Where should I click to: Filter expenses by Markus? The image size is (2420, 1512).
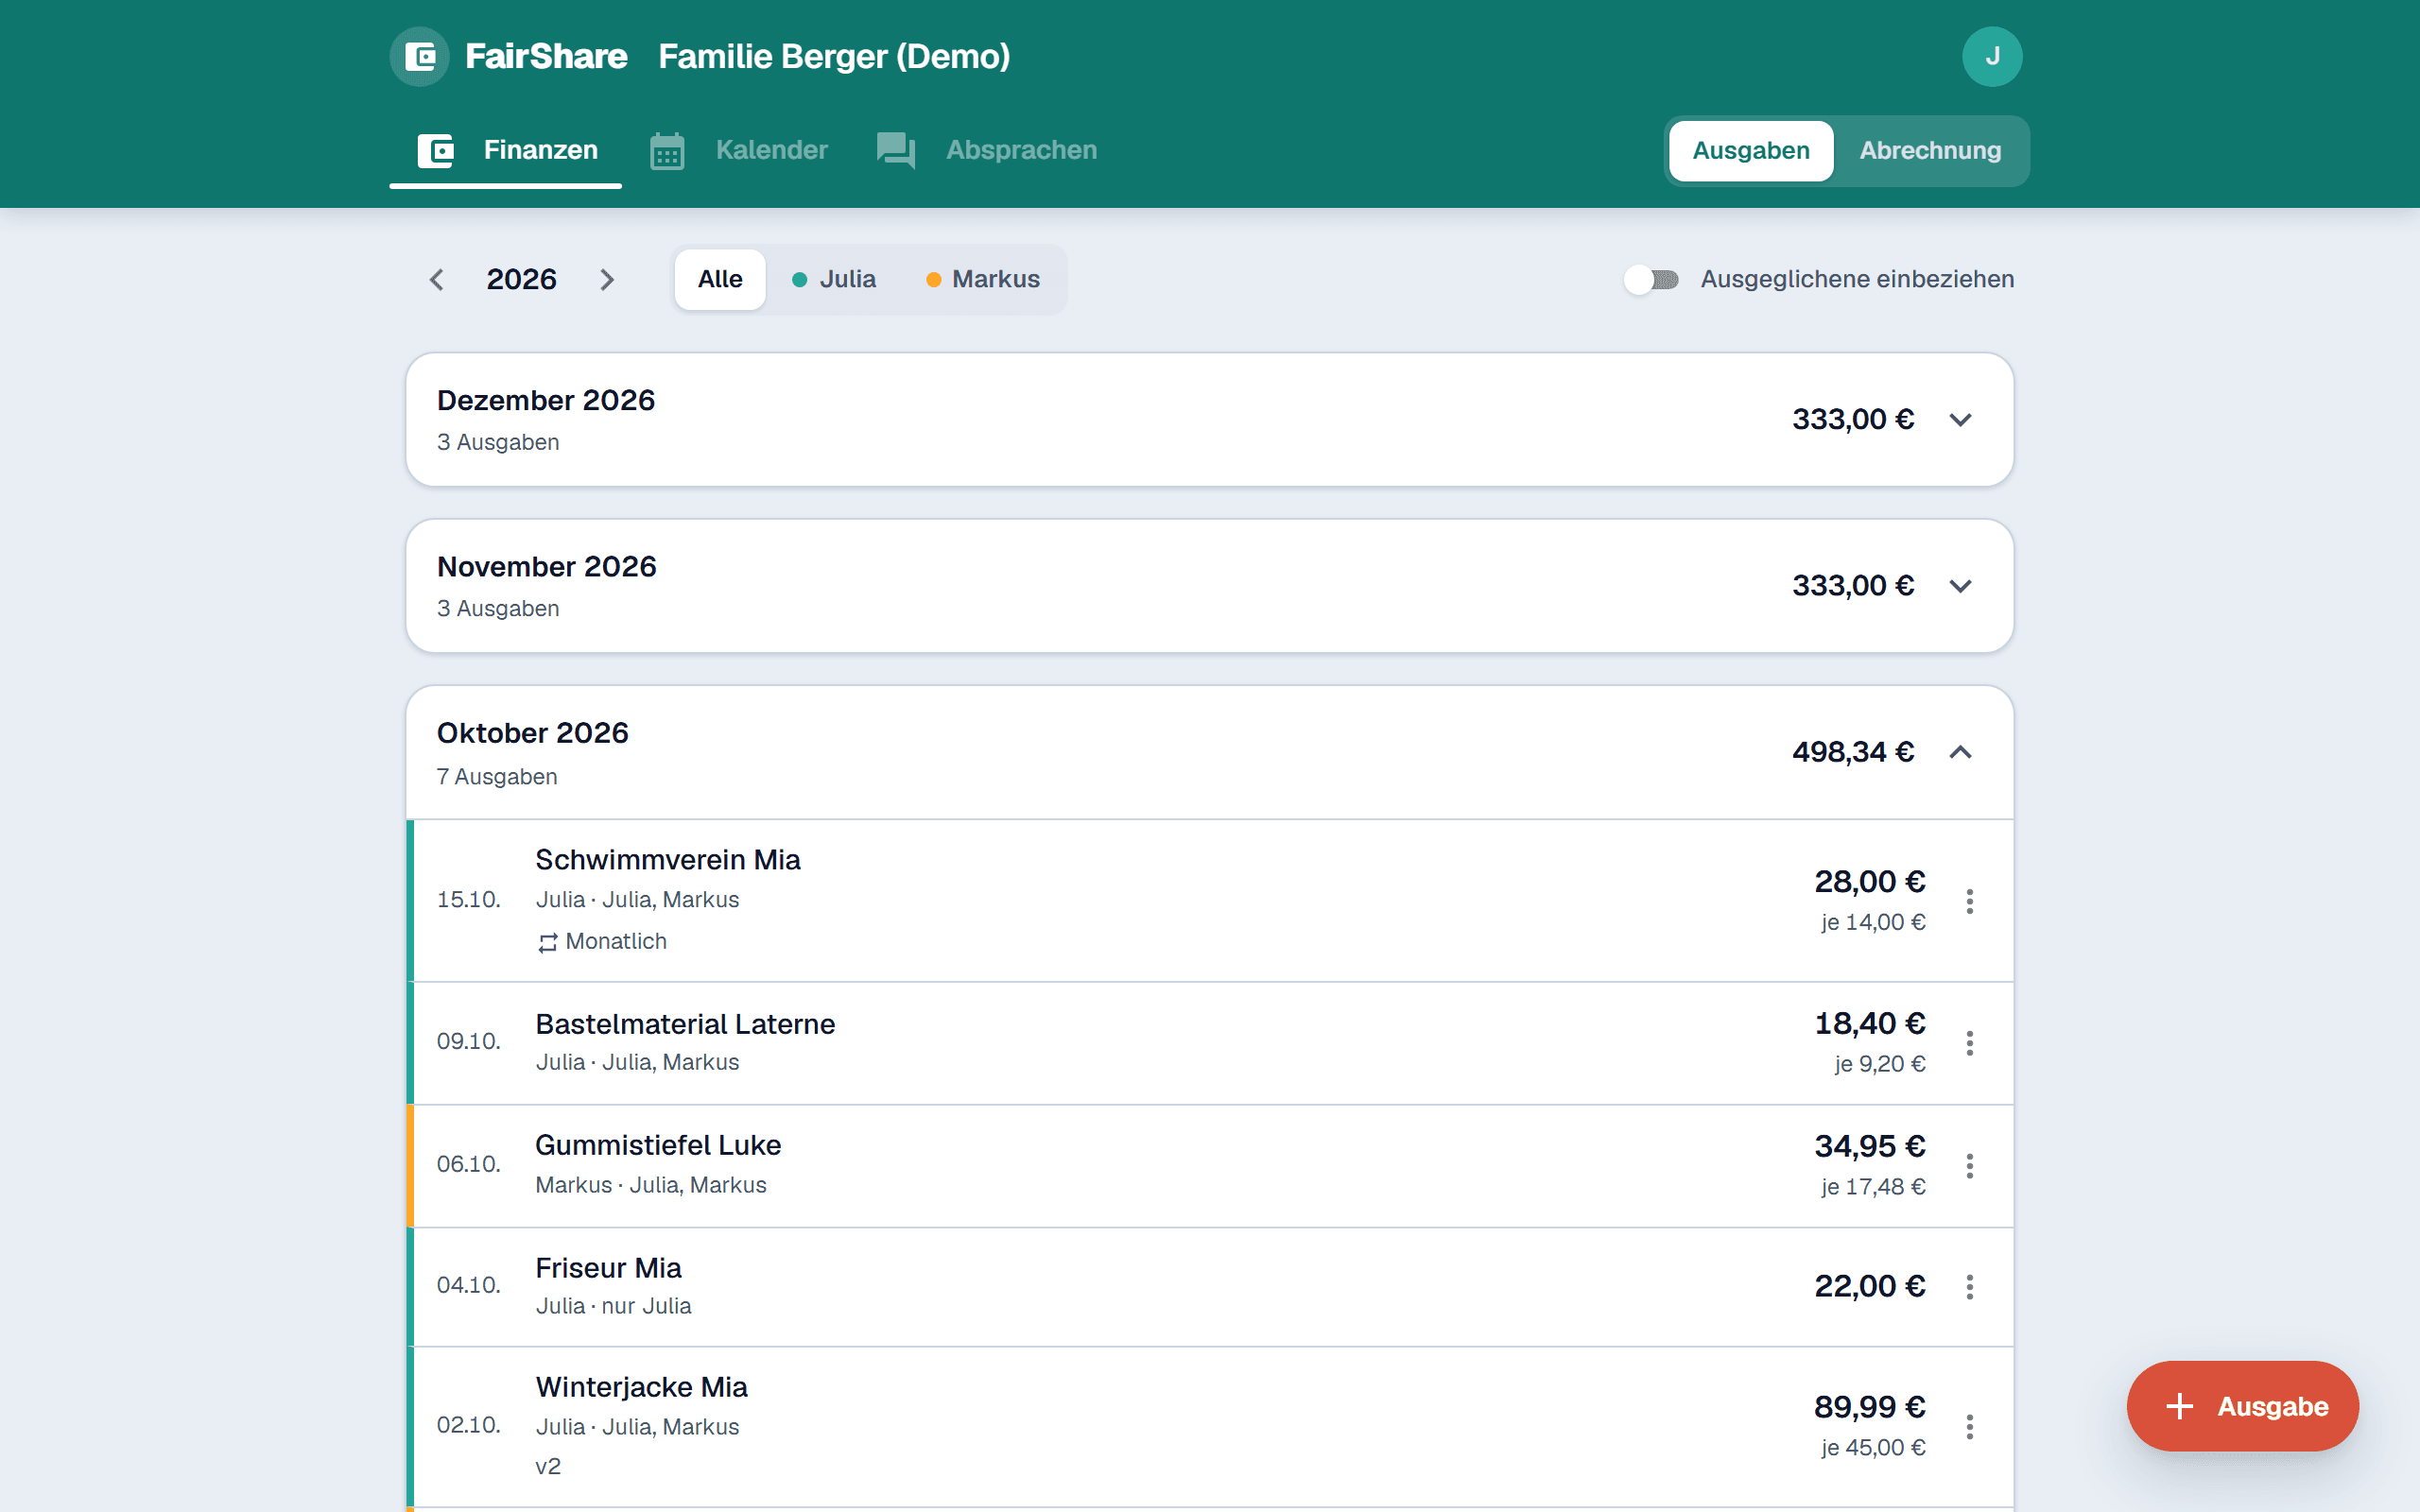pyautogui.click(x=983, y=279)
